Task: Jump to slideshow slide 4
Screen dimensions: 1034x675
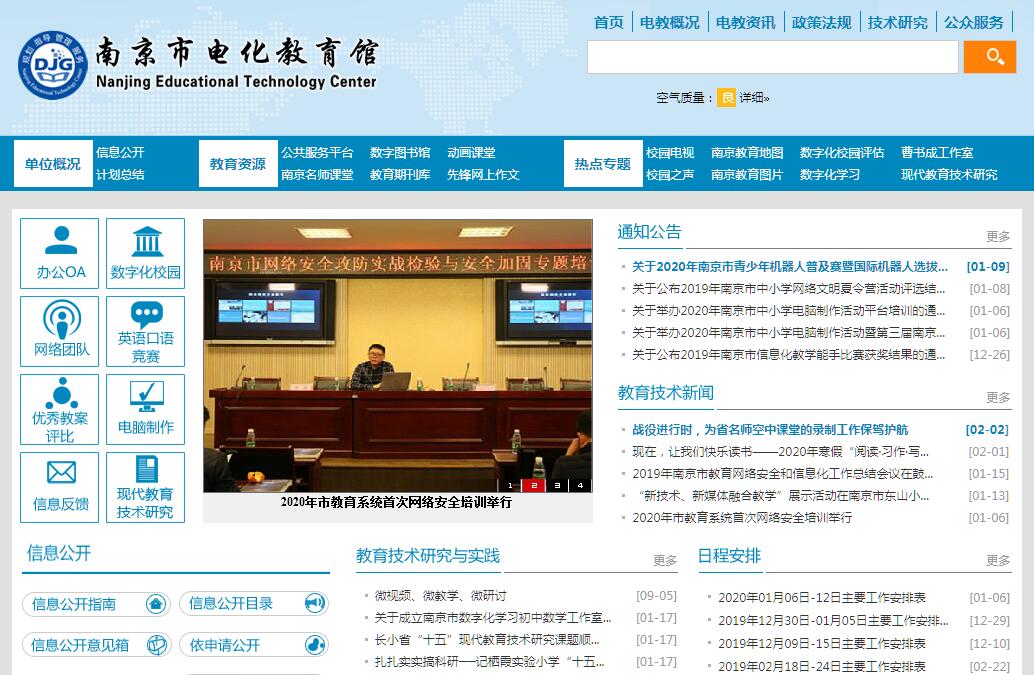Action: tap(579, 486)
